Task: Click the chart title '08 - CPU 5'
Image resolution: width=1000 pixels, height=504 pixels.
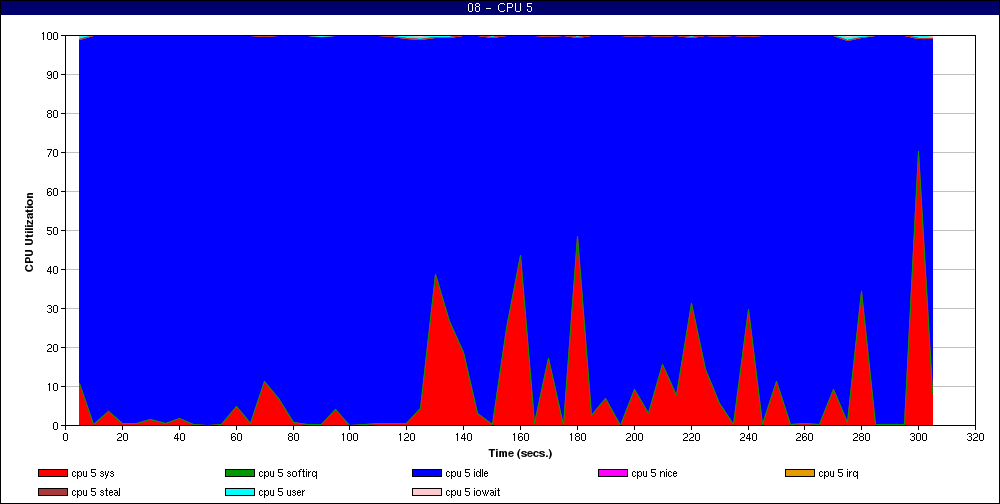Action: [x=499, y=8]
